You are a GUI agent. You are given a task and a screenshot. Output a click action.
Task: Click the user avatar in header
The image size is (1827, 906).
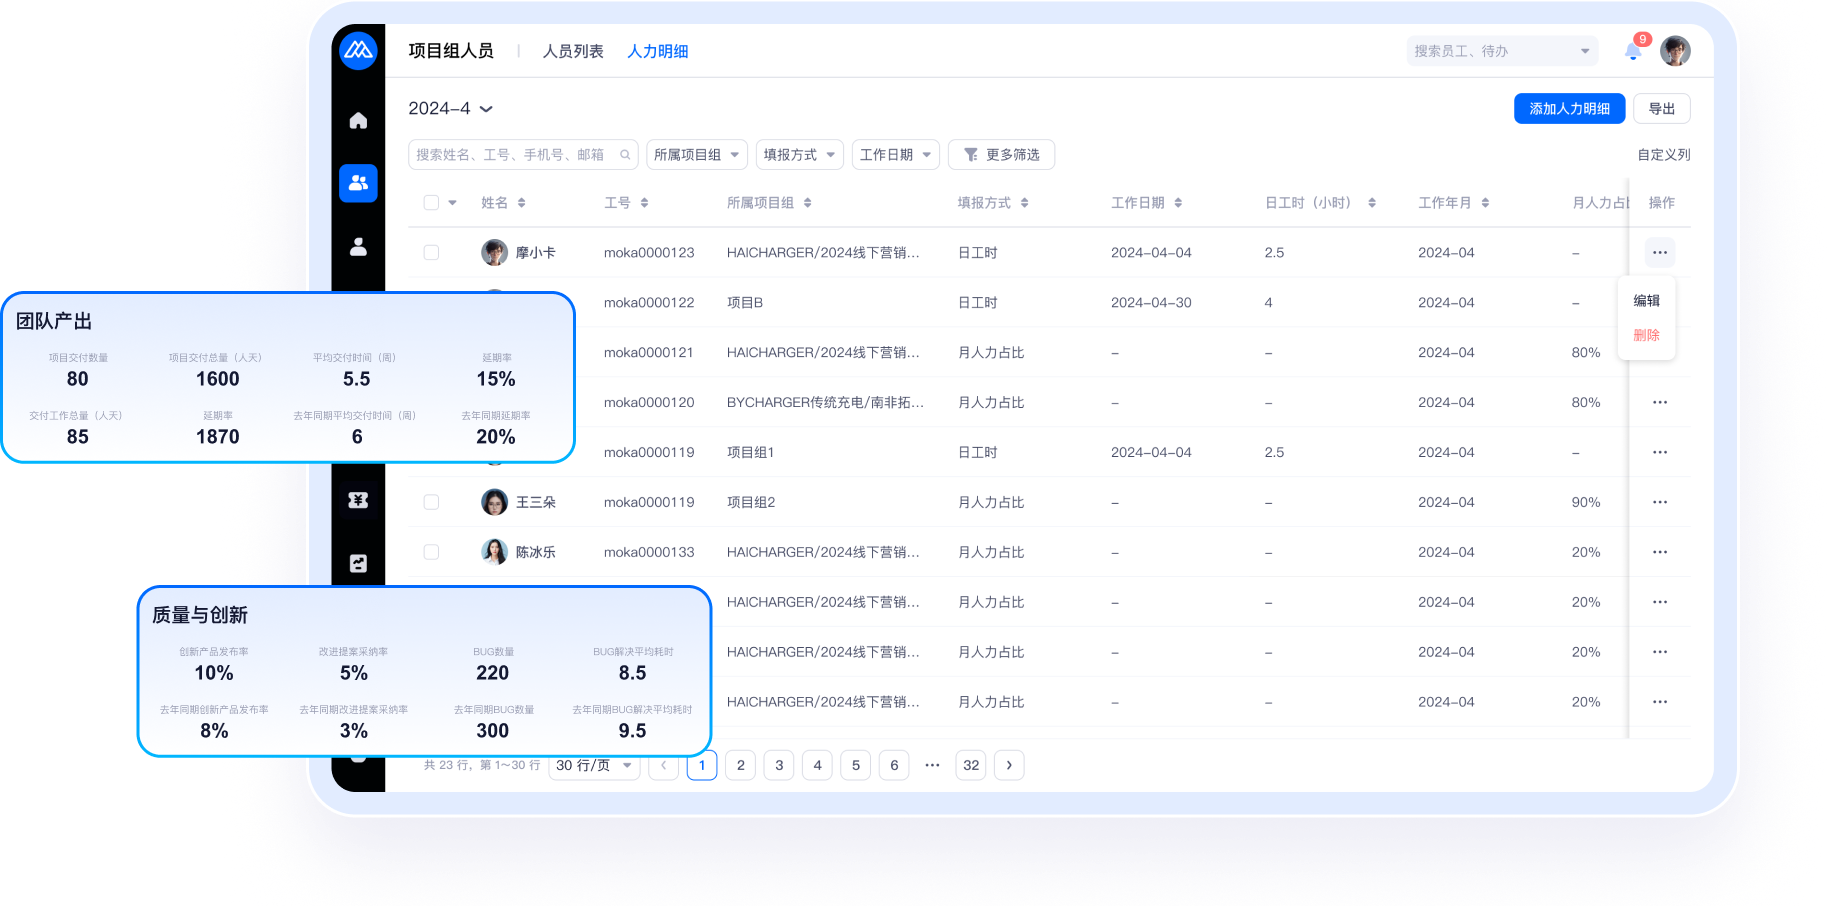[1675, 51]
